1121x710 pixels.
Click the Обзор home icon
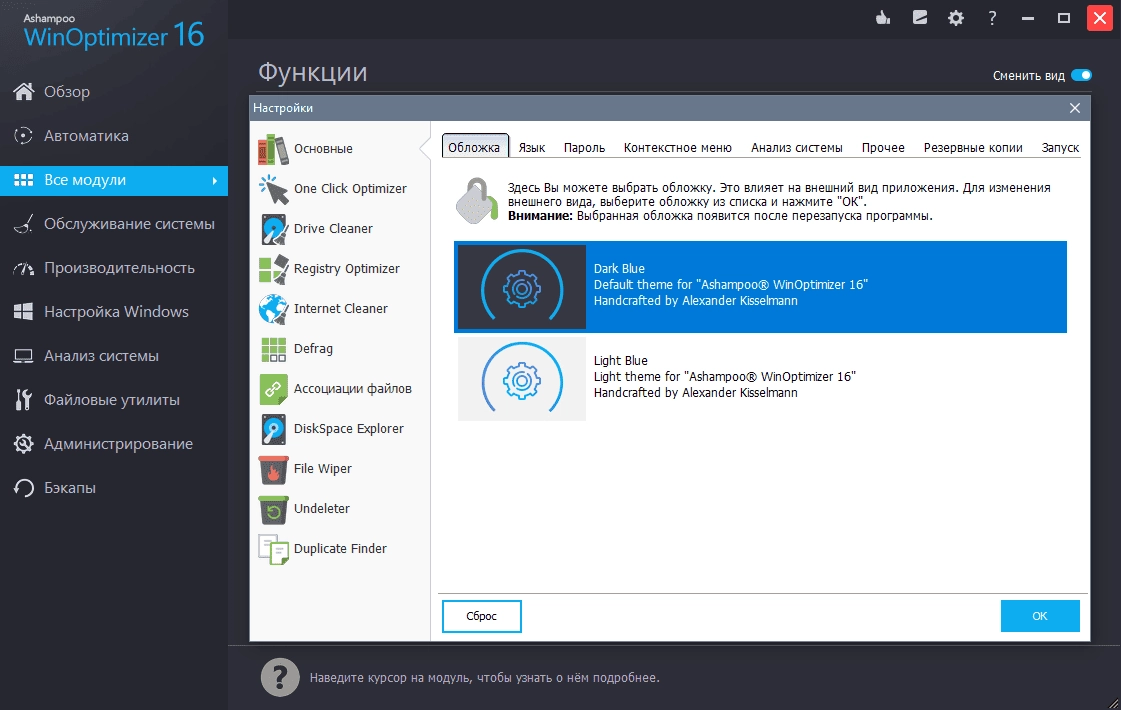24,92
